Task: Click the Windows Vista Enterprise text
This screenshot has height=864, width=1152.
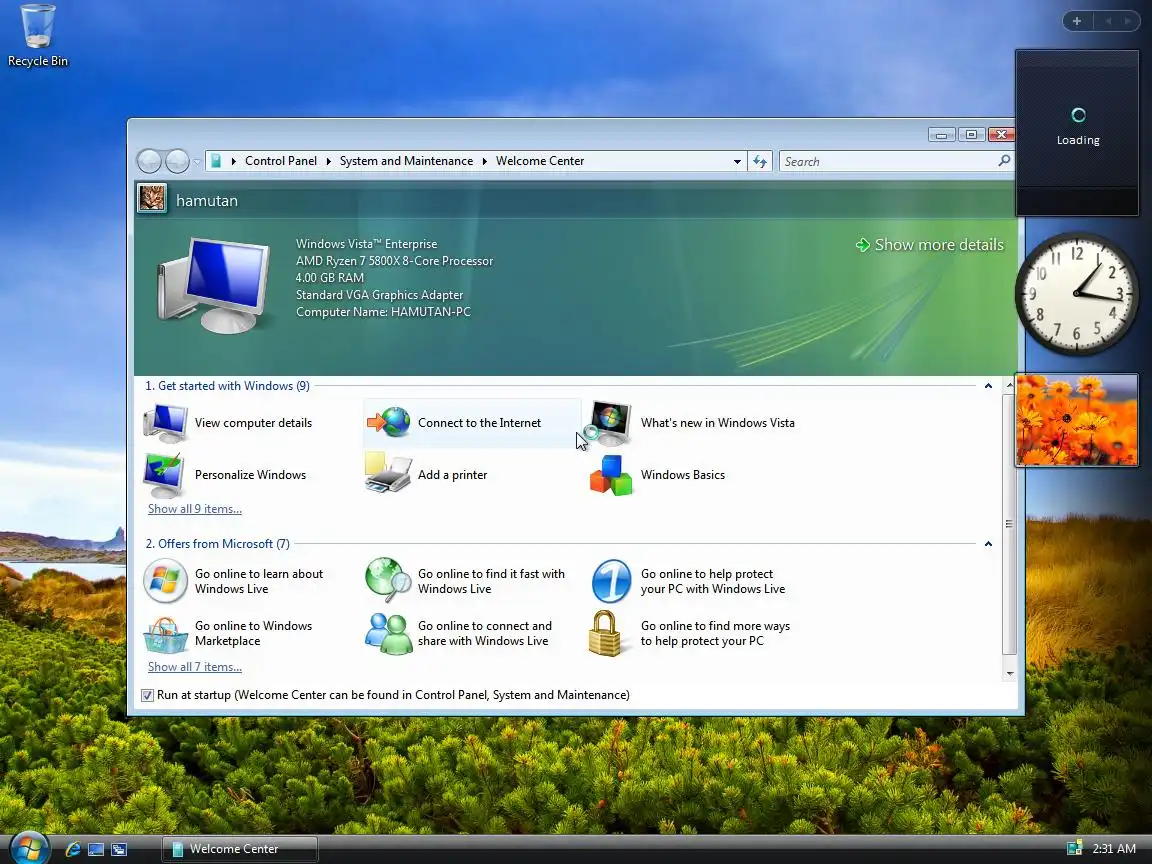Action: 367,244
